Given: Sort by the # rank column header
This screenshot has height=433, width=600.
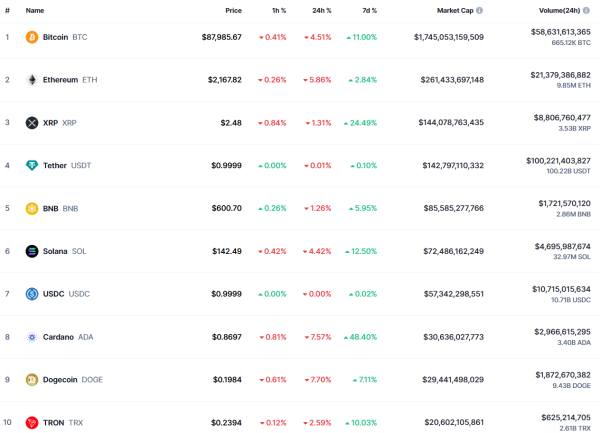Looking at the screenshot, I should pyautogui.click(x=7, y=10).
